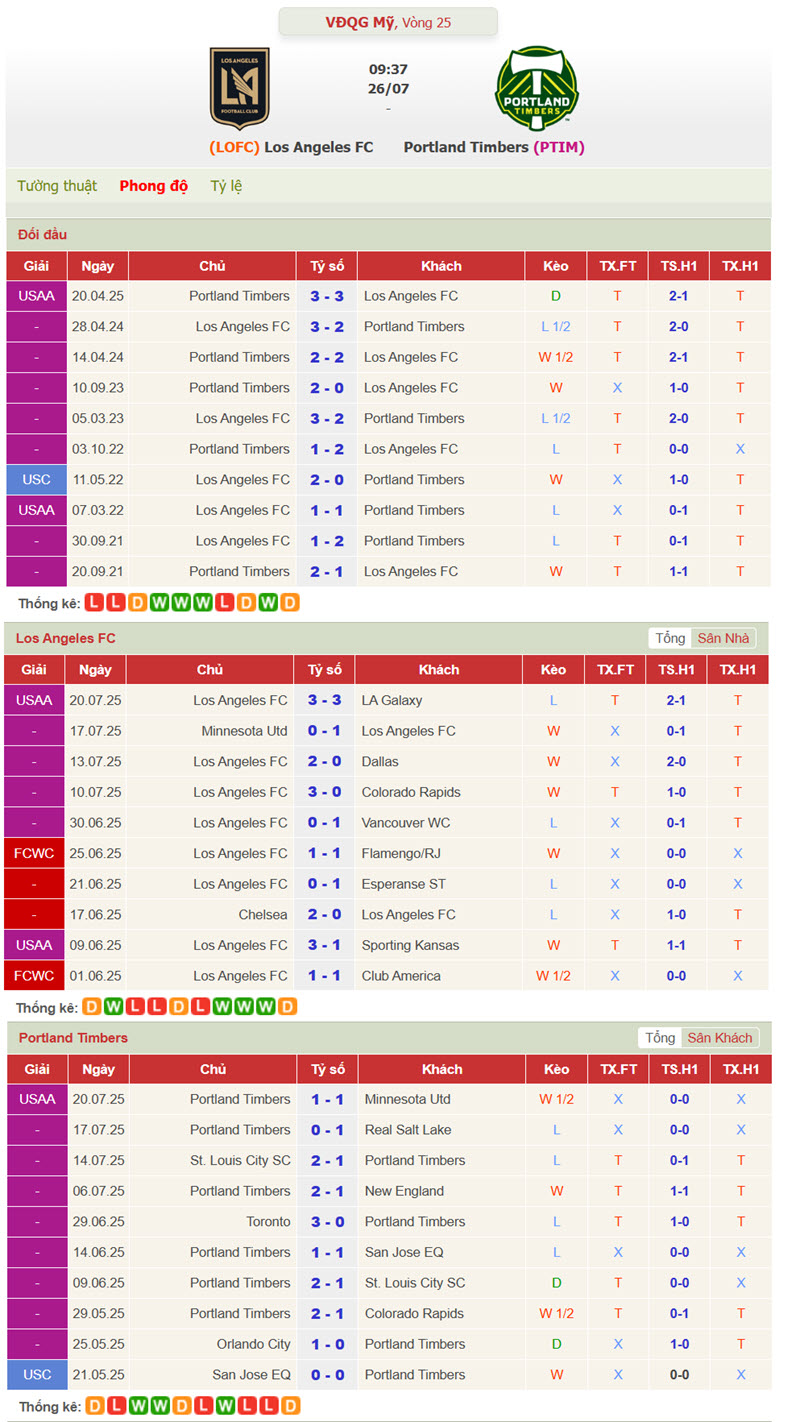Open the (LOFC) Los Angeles FC team link
Screen dimensions: 800x1422
(x=291, y=147)
